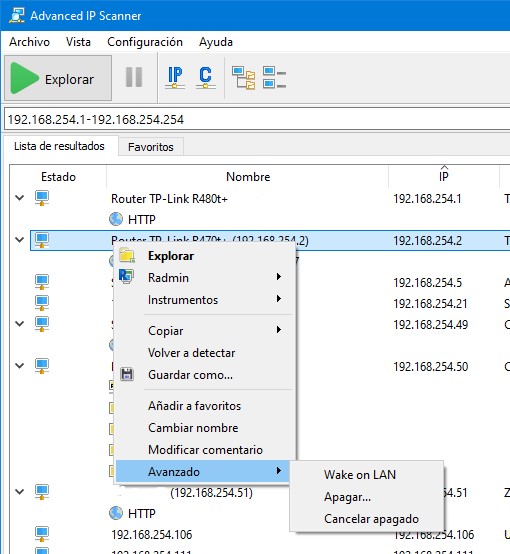Click the name cell reading 192.168.254.106
The height and width of the screenshot is (554, 510).
[x=152, y=534]
